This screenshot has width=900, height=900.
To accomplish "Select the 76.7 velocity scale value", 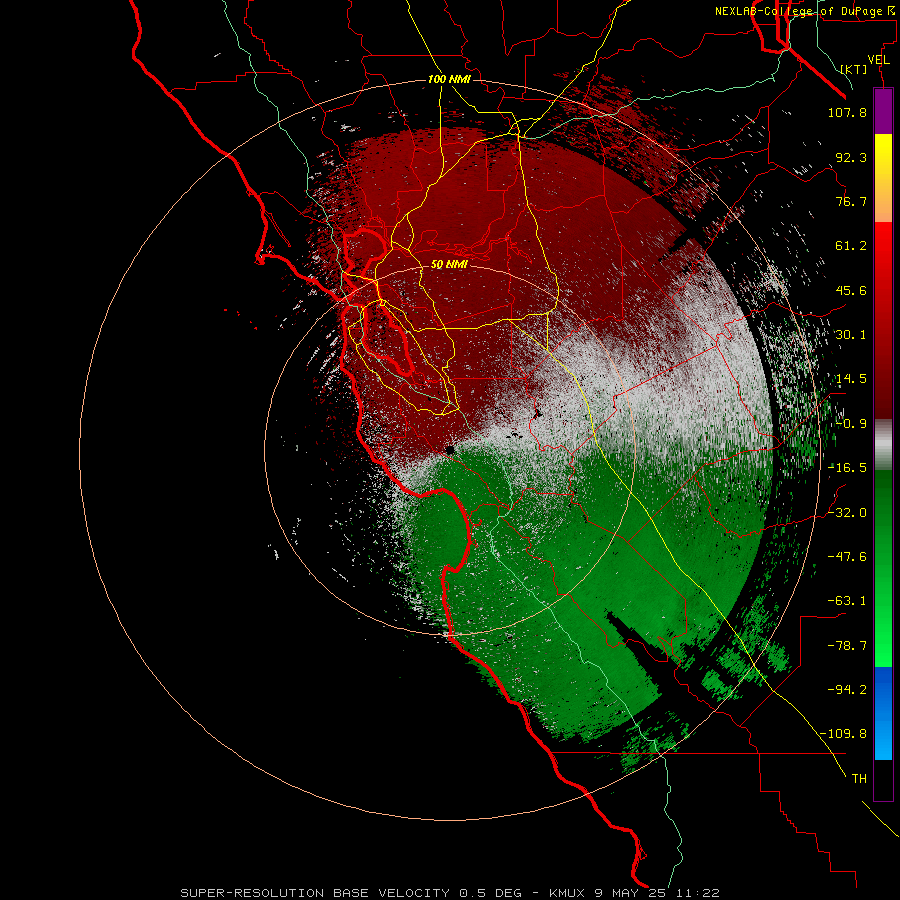I will [851, 201].
